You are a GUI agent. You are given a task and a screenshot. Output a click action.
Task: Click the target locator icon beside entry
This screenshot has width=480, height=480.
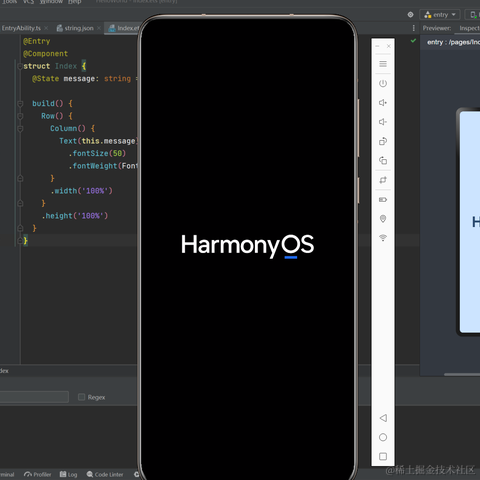click(410, 15)
